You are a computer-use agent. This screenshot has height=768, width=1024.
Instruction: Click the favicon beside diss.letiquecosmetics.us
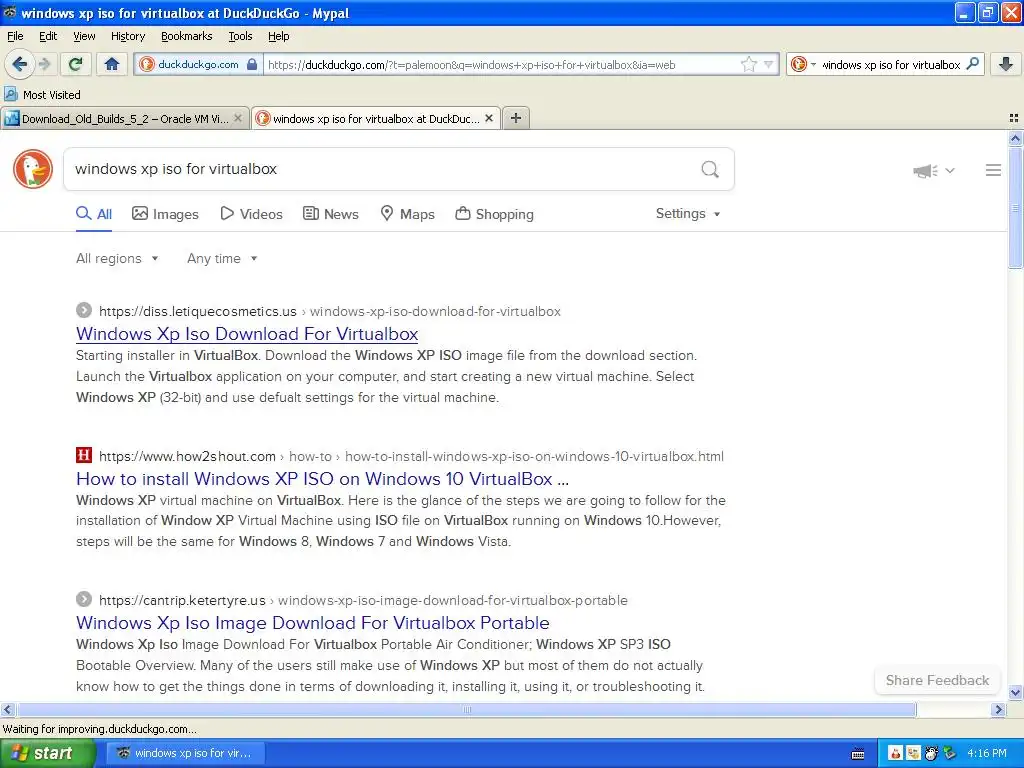(84, 310)
